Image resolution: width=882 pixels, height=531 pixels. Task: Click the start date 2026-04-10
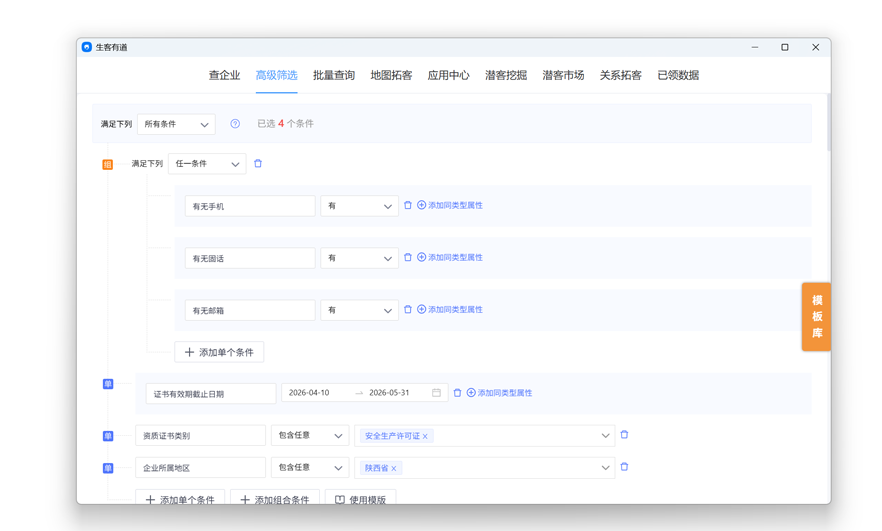309,393
